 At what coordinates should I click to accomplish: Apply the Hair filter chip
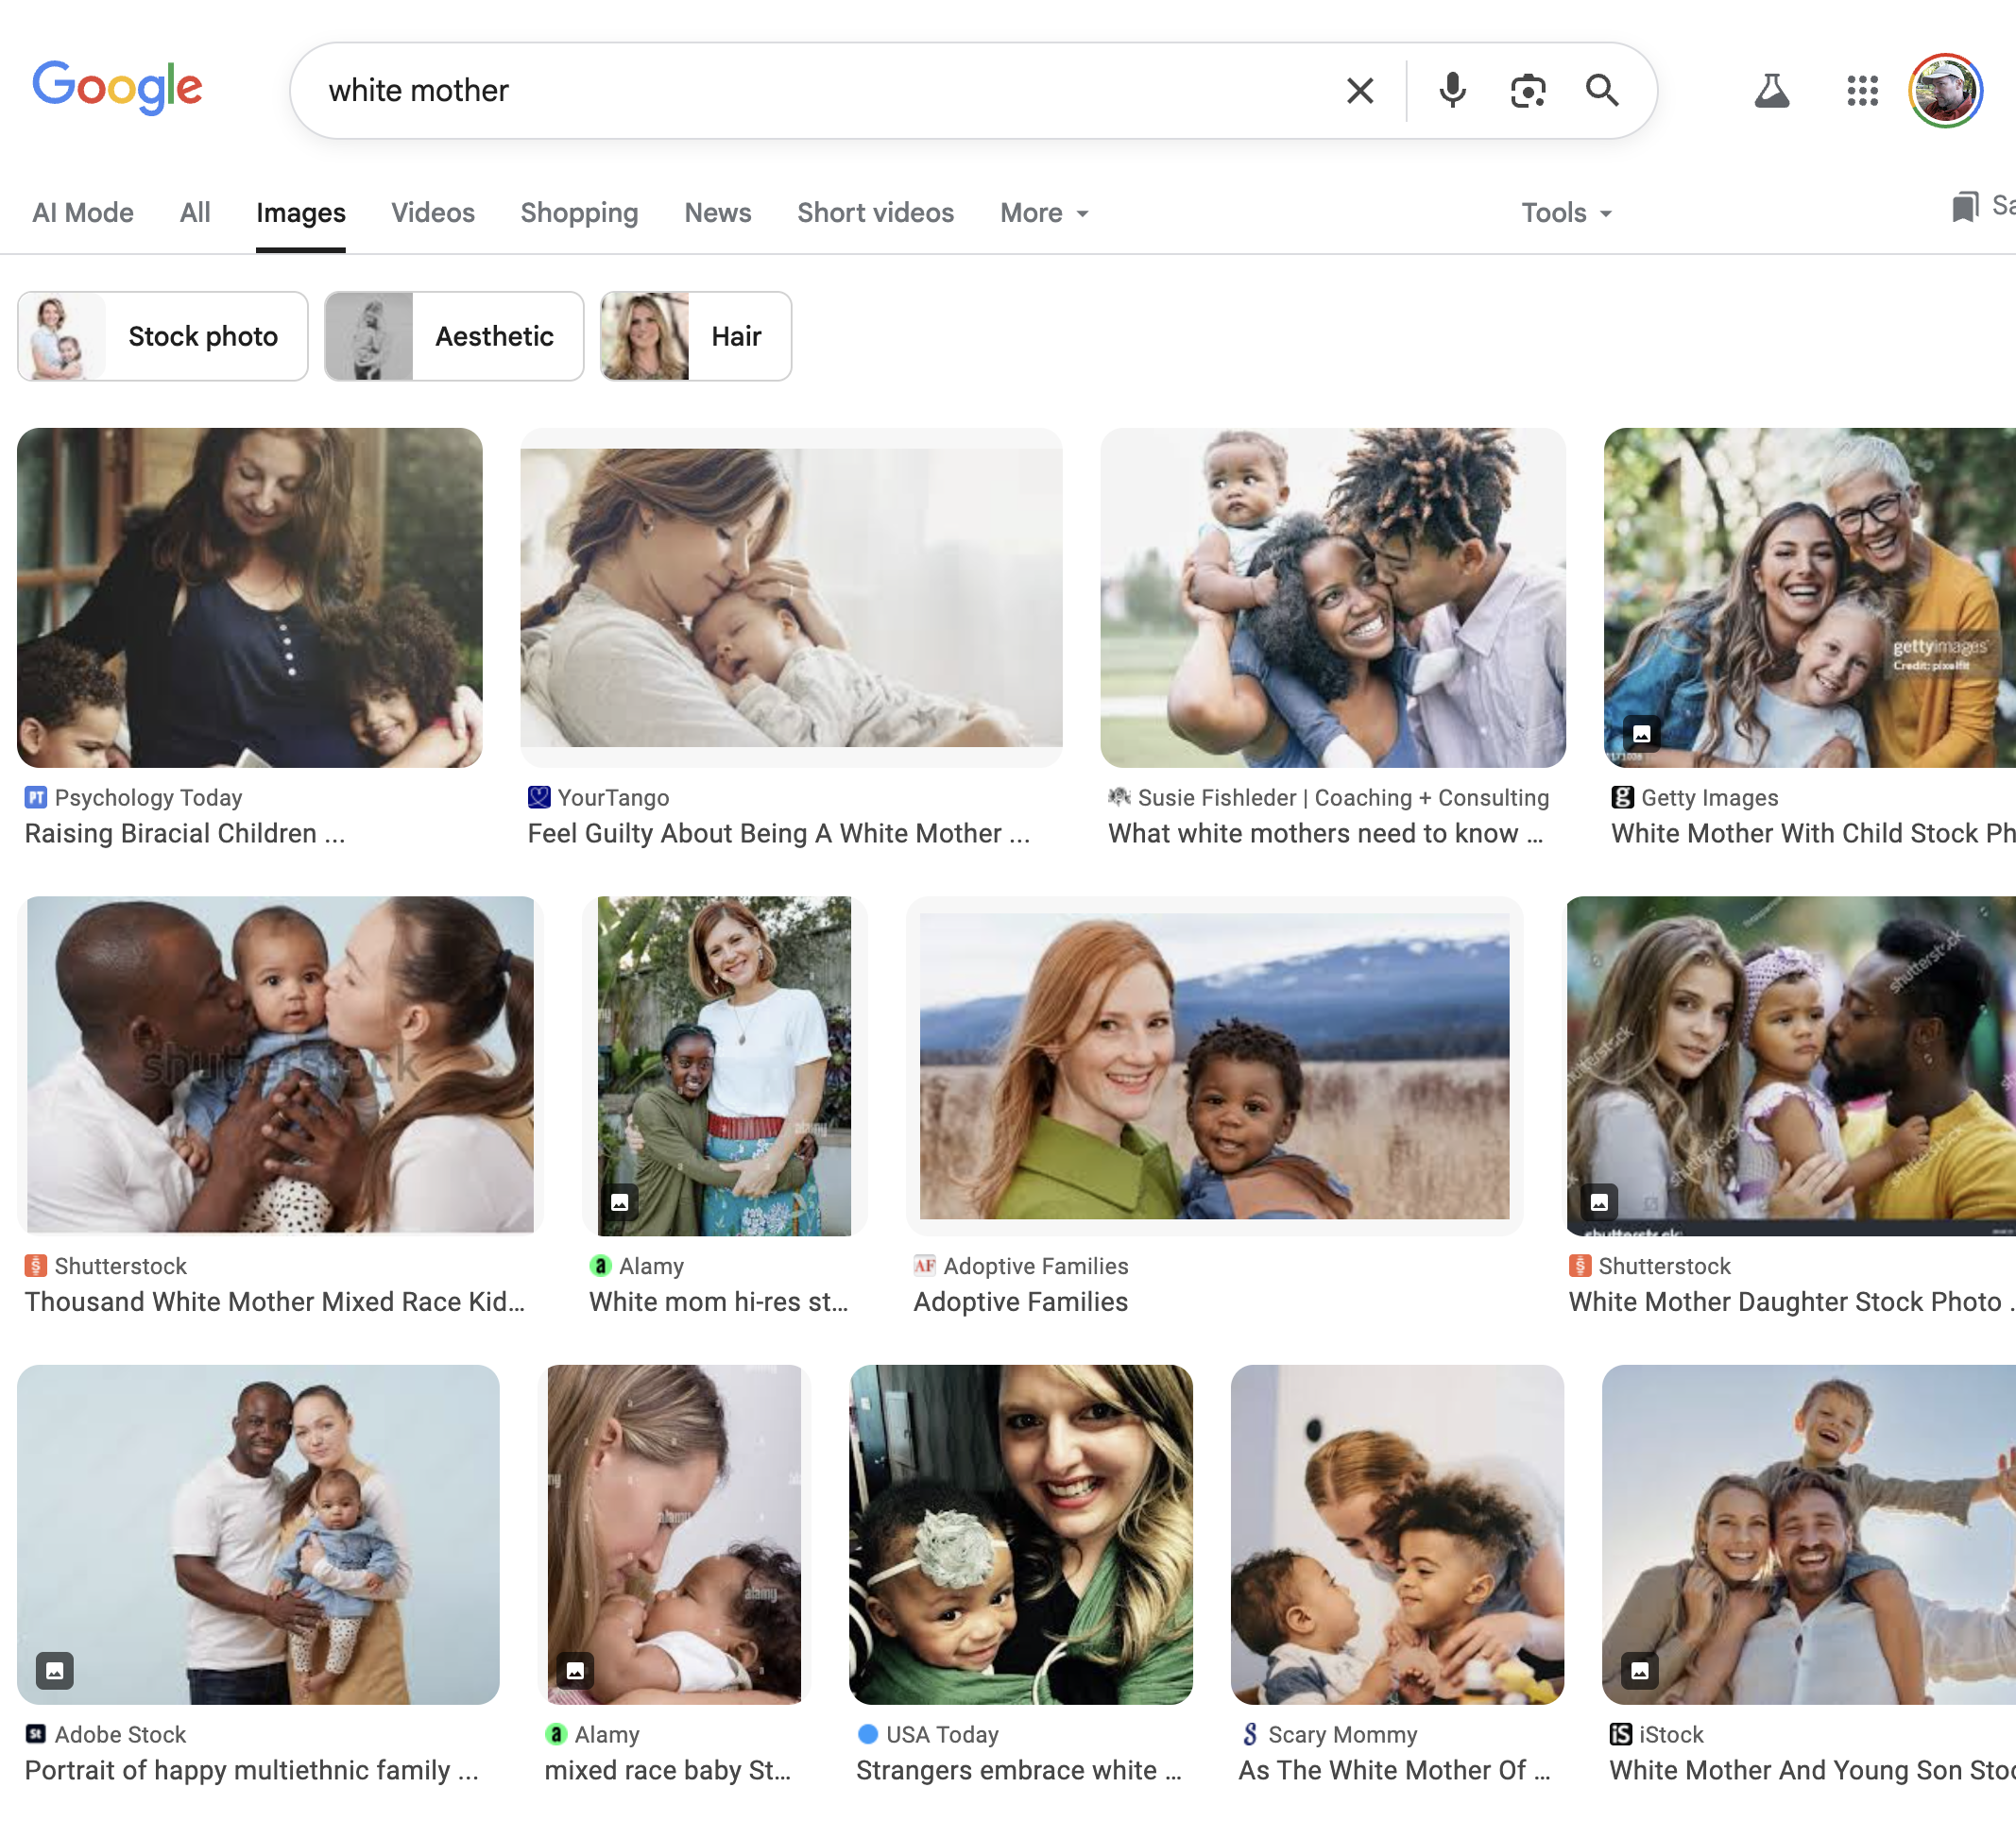(696, 336)
